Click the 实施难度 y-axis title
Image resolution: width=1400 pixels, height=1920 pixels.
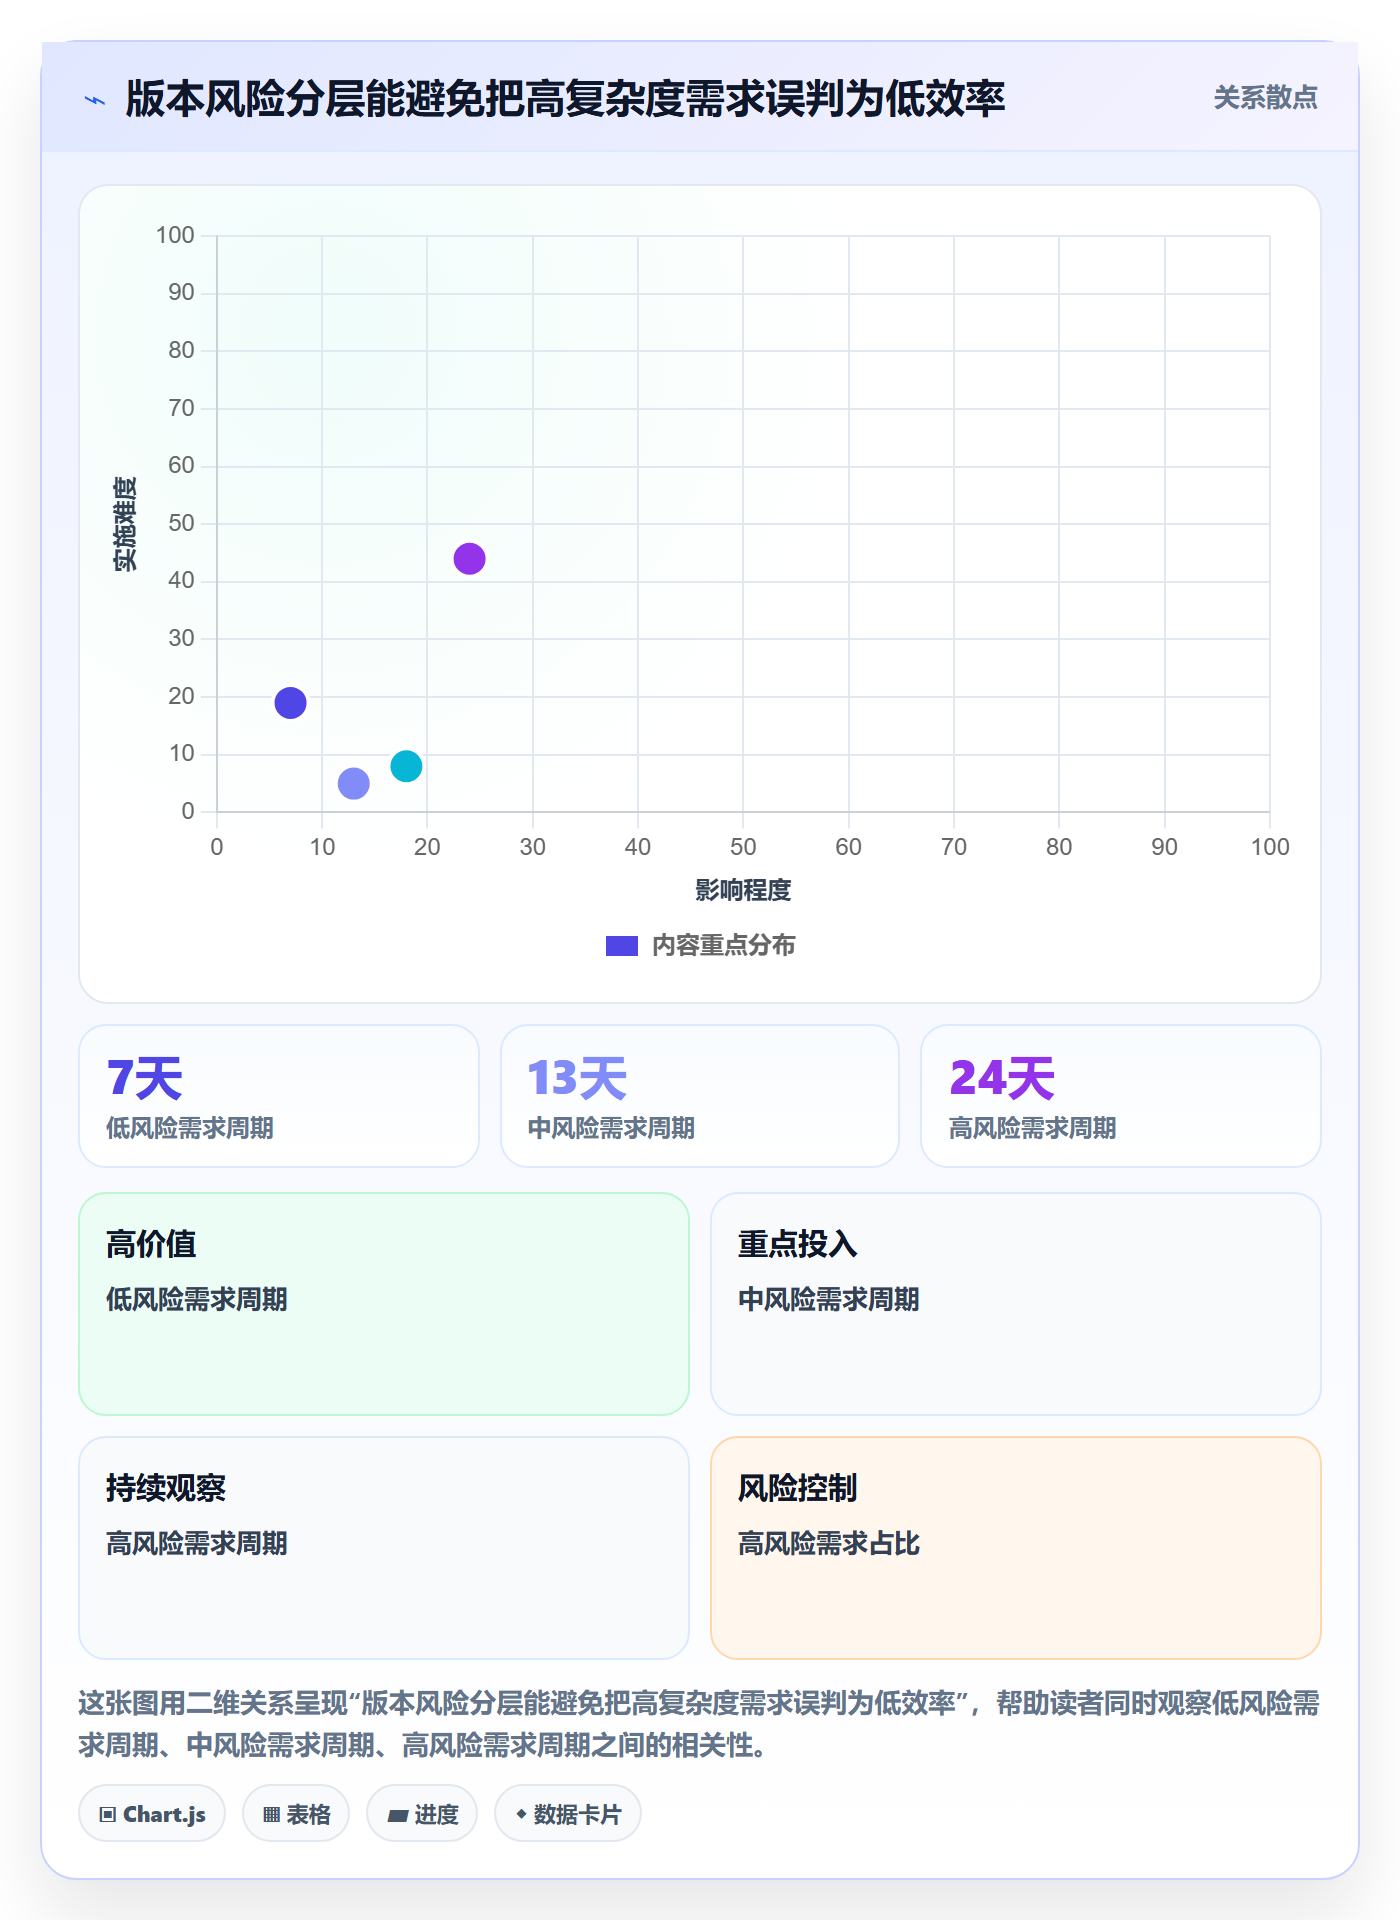click(x=125, y=524)
